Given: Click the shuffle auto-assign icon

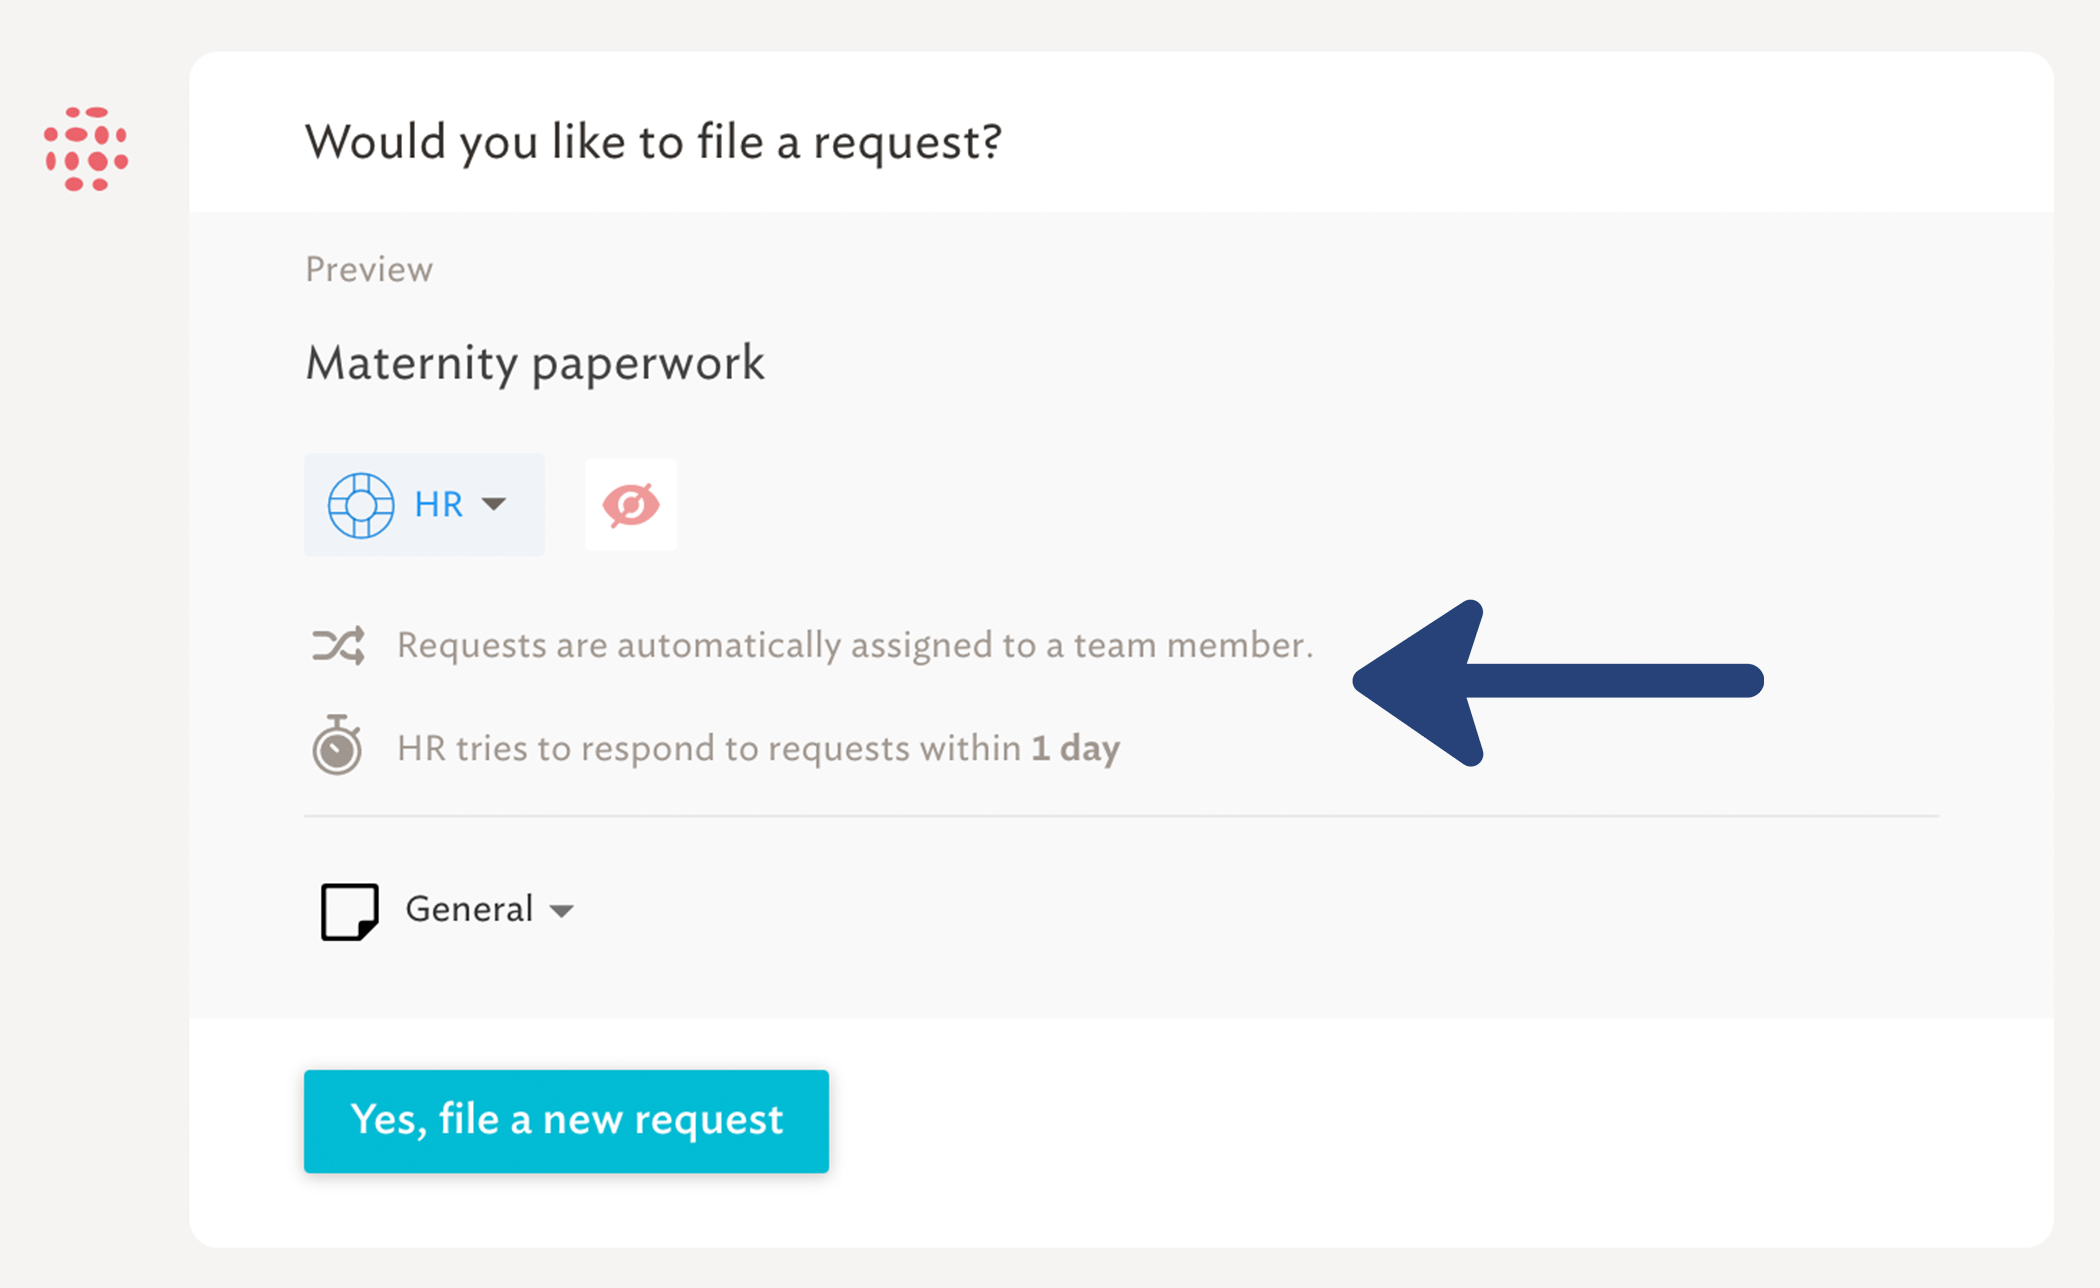Looking at the screenshot, I should point(338,645).
